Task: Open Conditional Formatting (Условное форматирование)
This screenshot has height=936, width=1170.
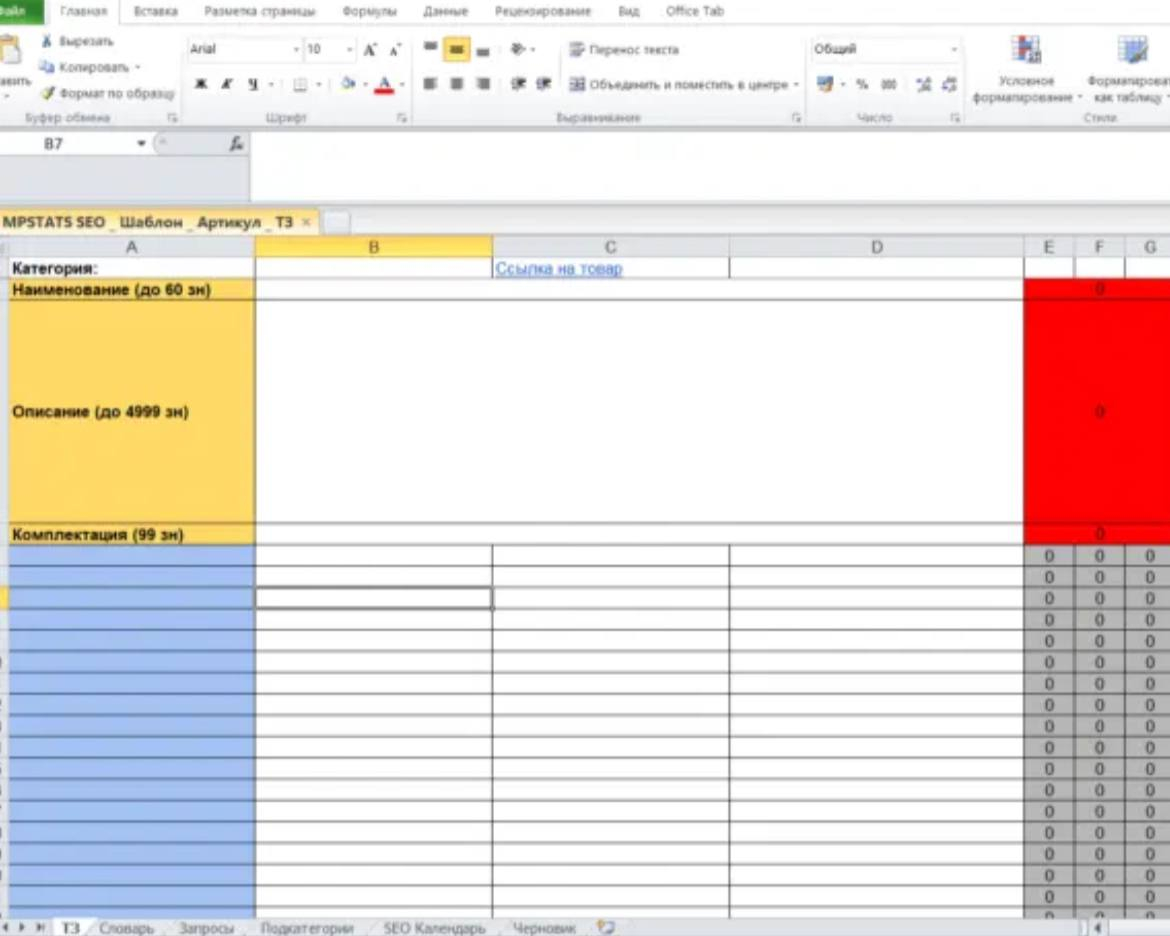Action: [x=1027, y=70]
